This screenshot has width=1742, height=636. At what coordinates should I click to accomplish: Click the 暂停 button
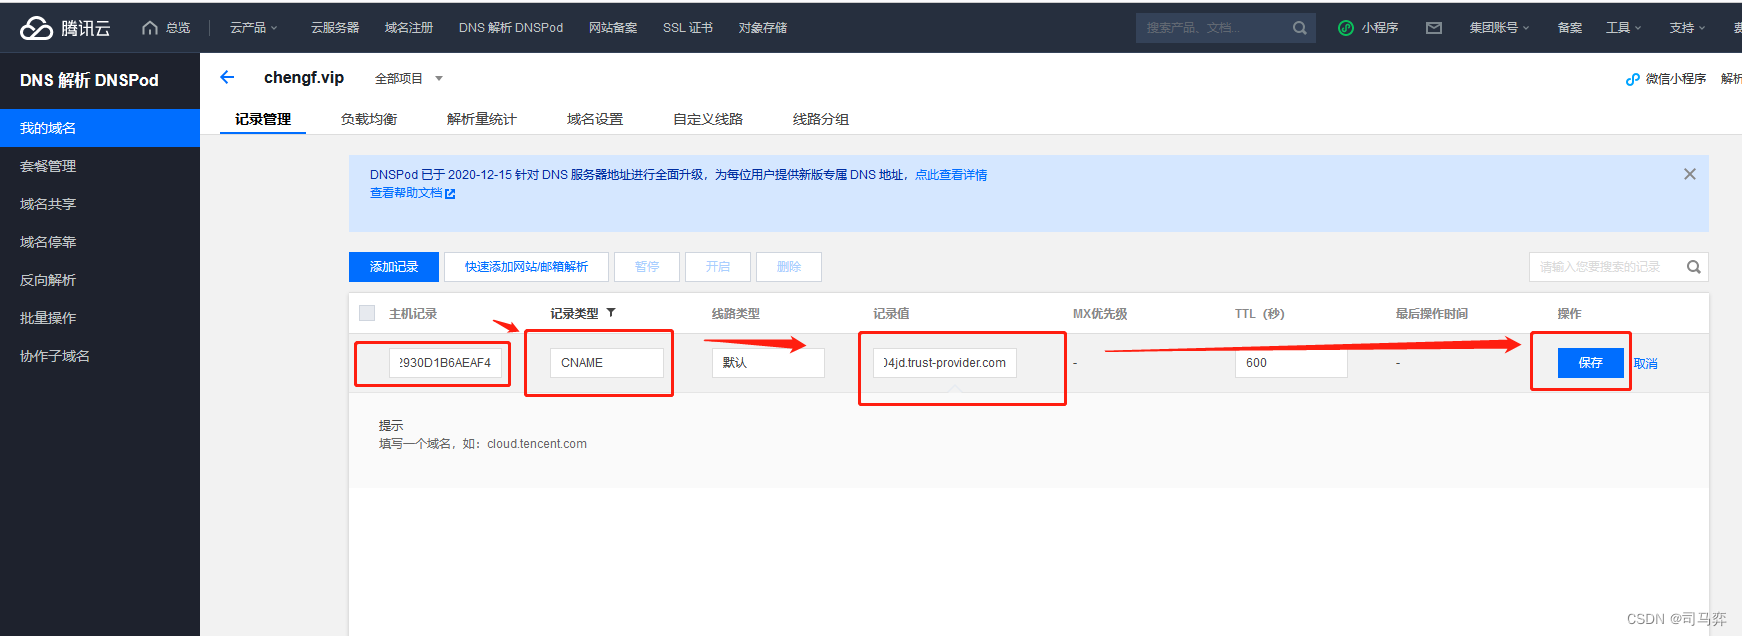(647, 267)
